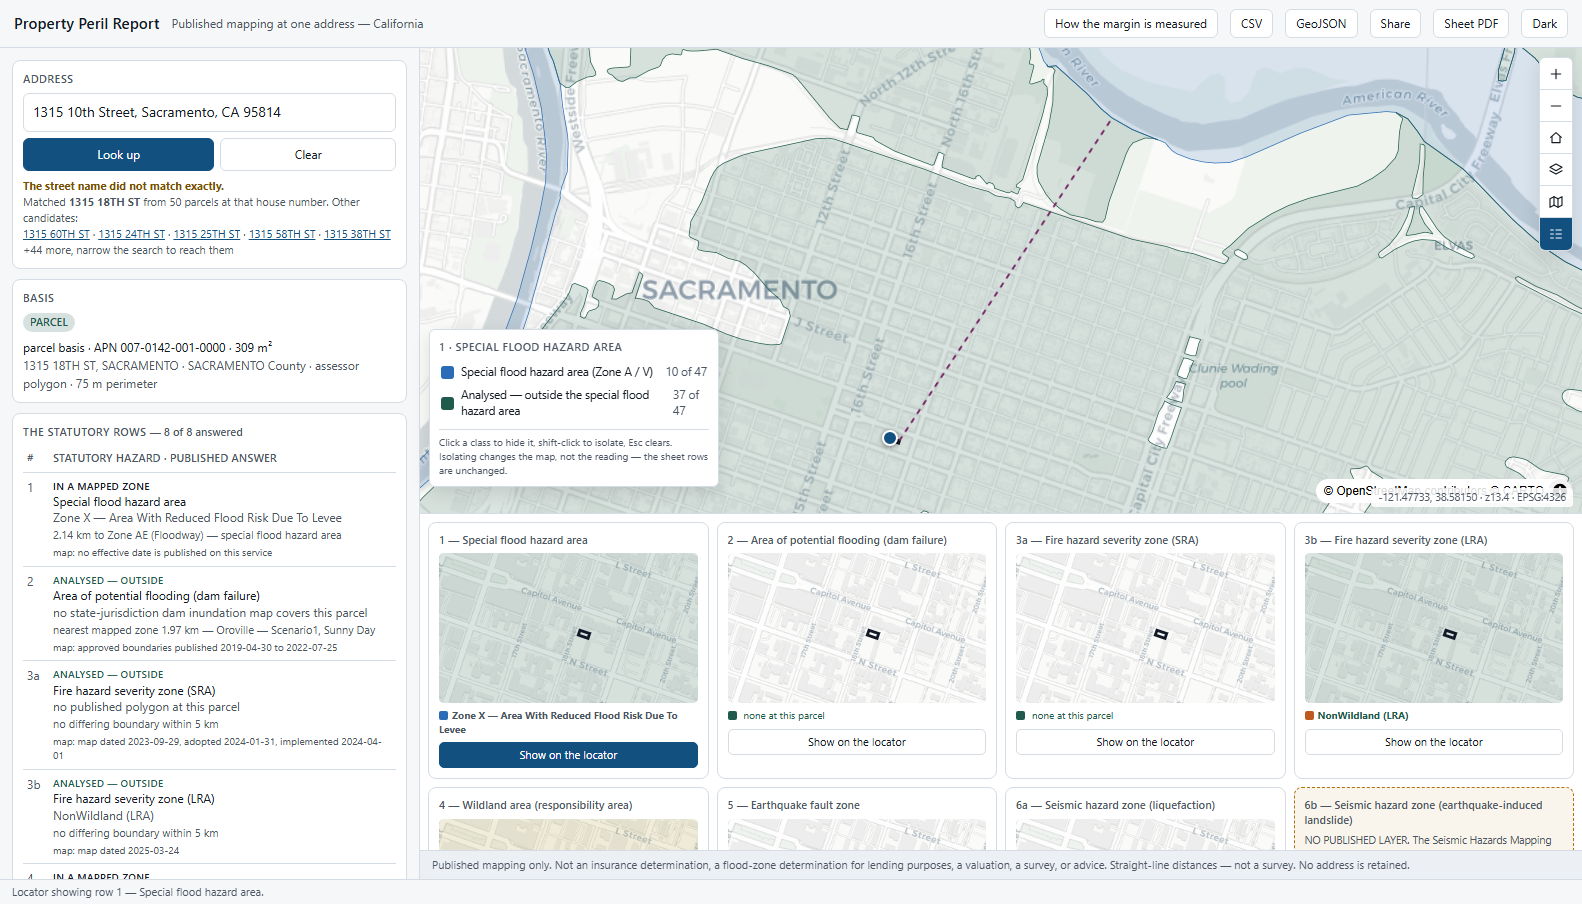
Task: Open the Fire hazard SRA map thumbnail
Action: (1145, 628)
